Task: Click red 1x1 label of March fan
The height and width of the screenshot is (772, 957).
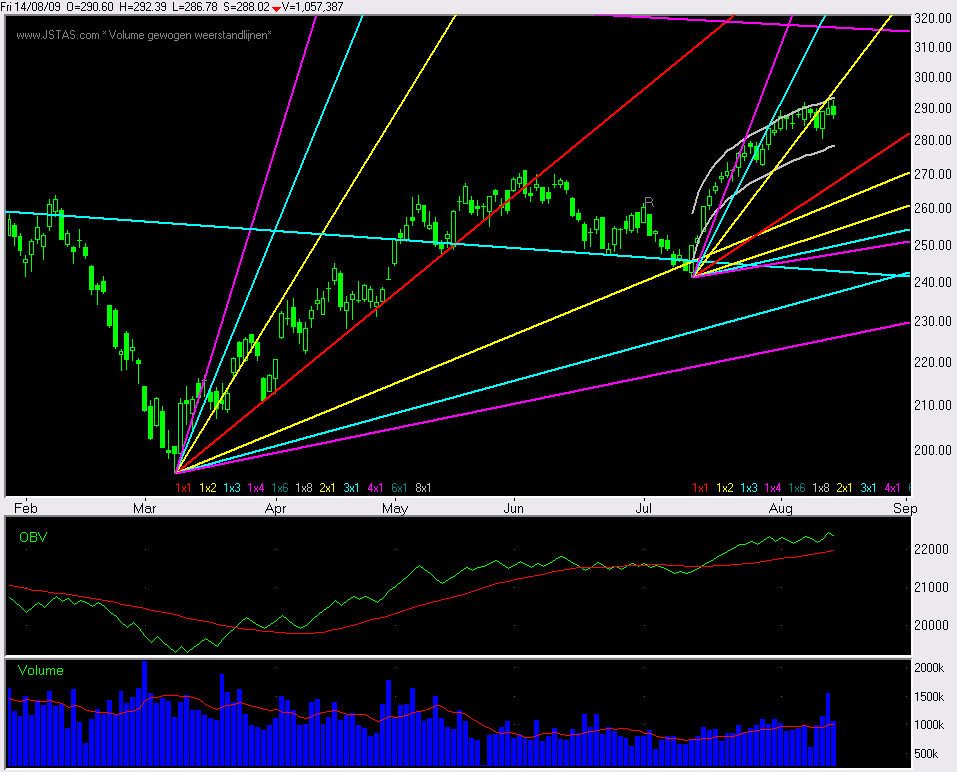Action: coord(183,488)
